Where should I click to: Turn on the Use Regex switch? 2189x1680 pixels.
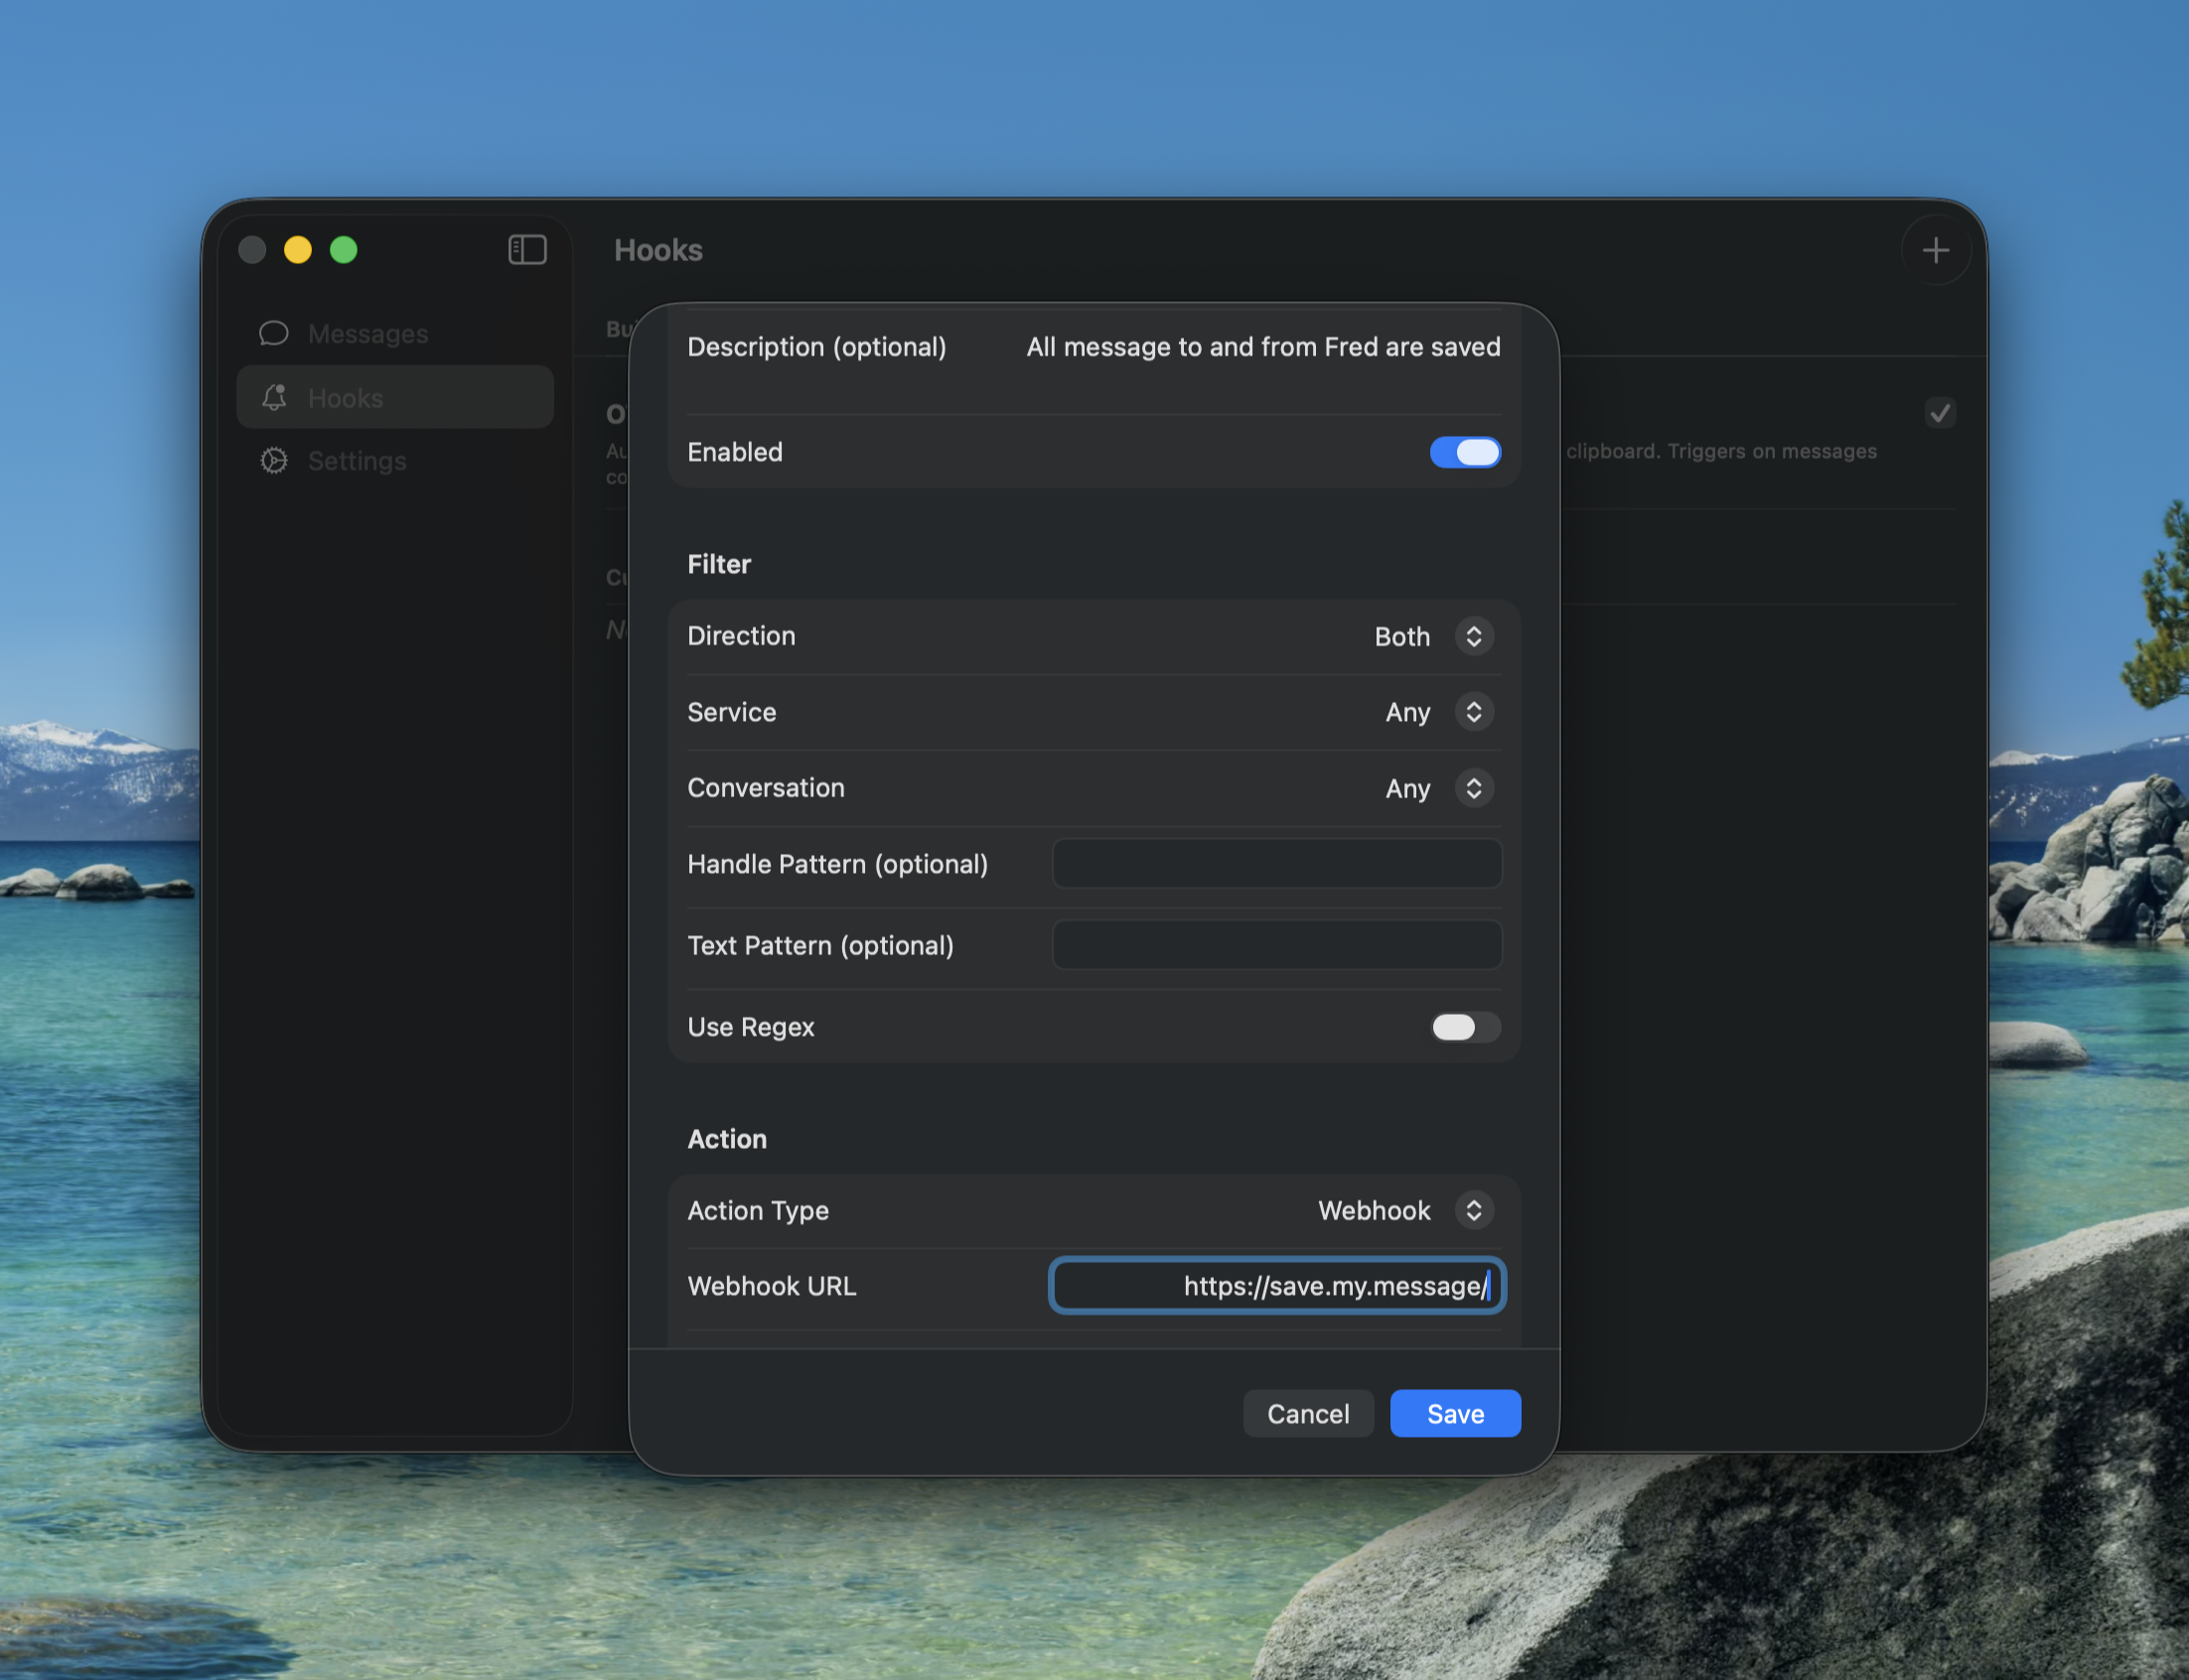(1465, 1027)
